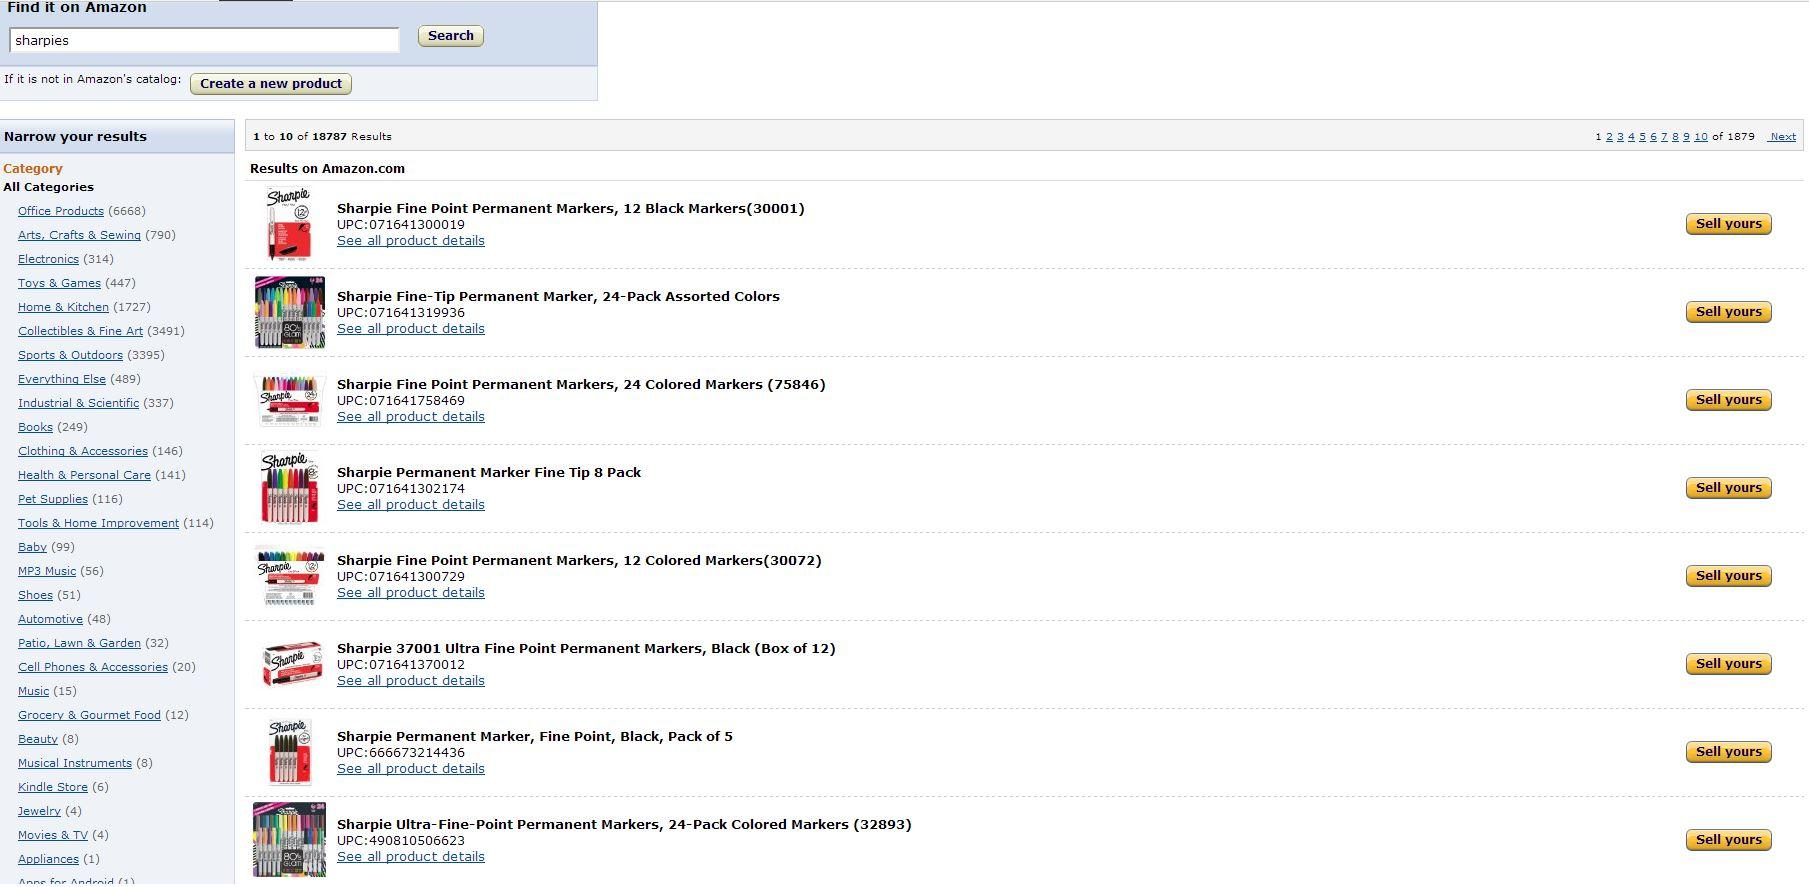Click Create a new product button
The image size is (1809, 887).
271,84
